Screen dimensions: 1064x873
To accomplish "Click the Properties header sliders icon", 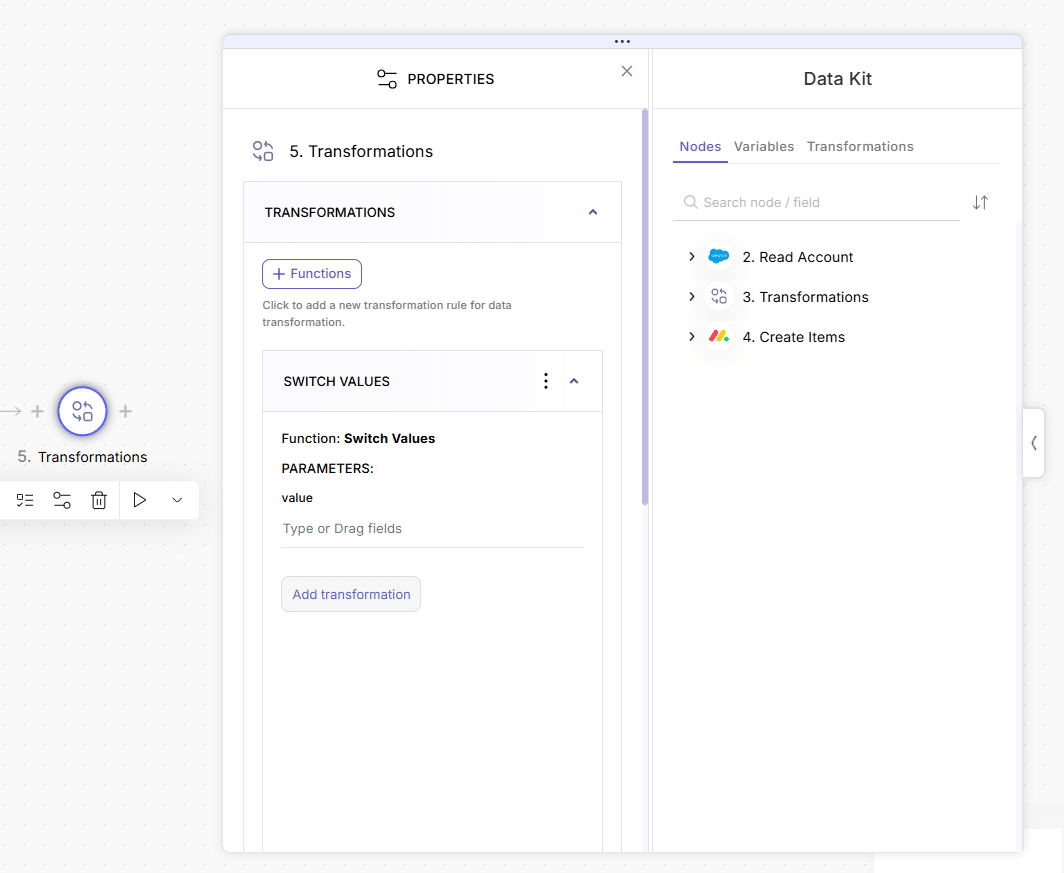I will click(387, 79).
